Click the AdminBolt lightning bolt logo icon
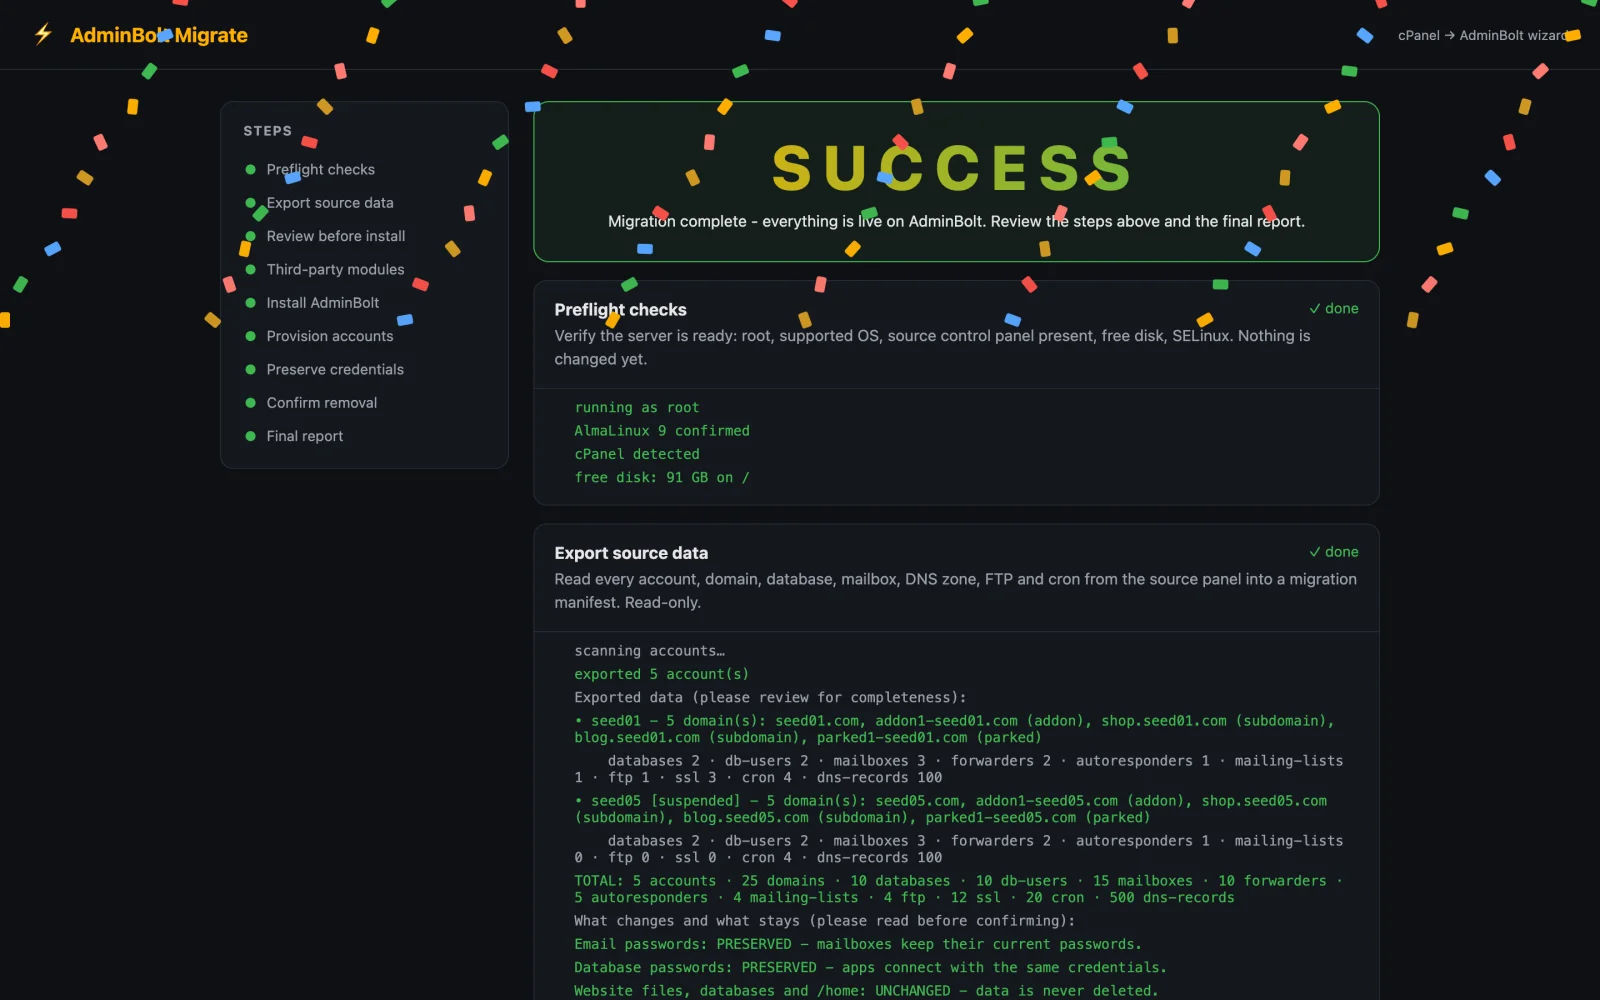Image resolution: width=1600 pixels, height=1000 pixels. pos(43,35)
